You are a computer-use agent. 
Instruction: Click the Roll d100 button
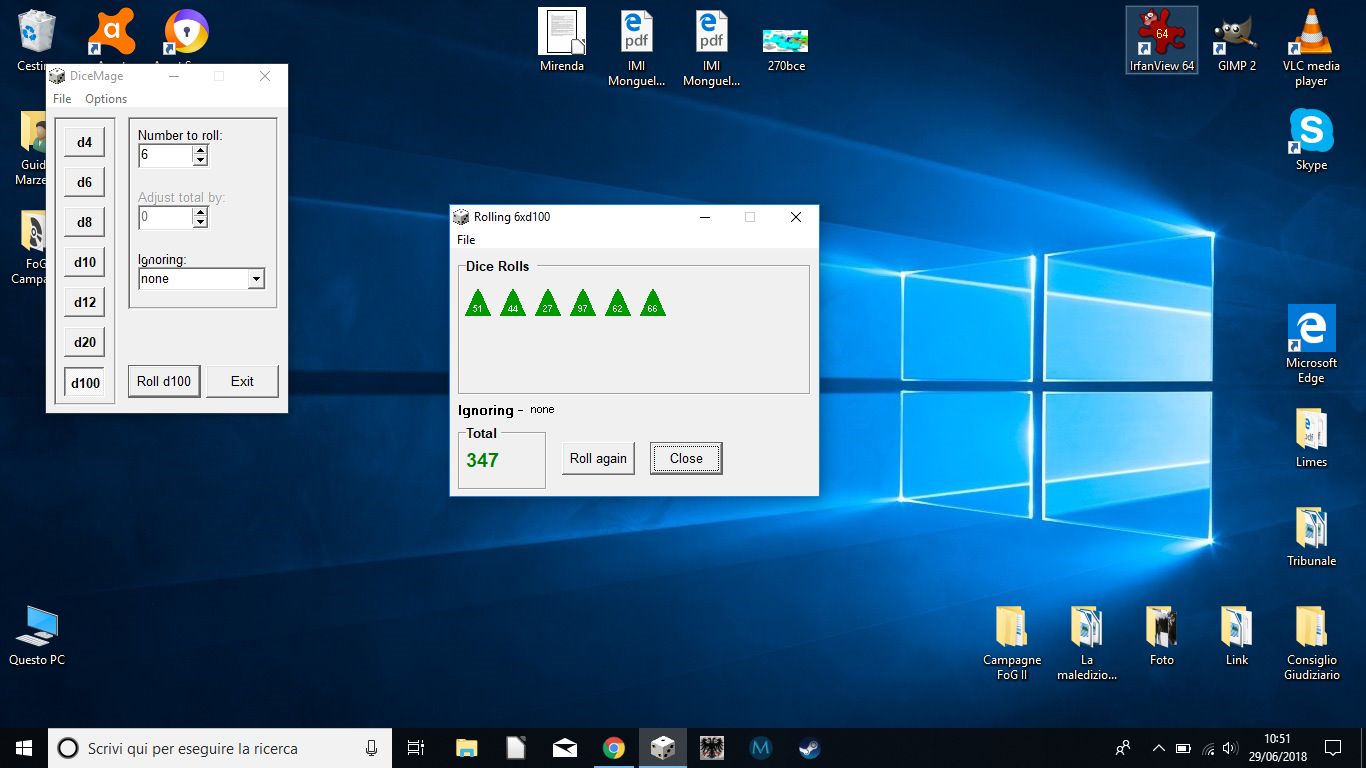(164, 381)
